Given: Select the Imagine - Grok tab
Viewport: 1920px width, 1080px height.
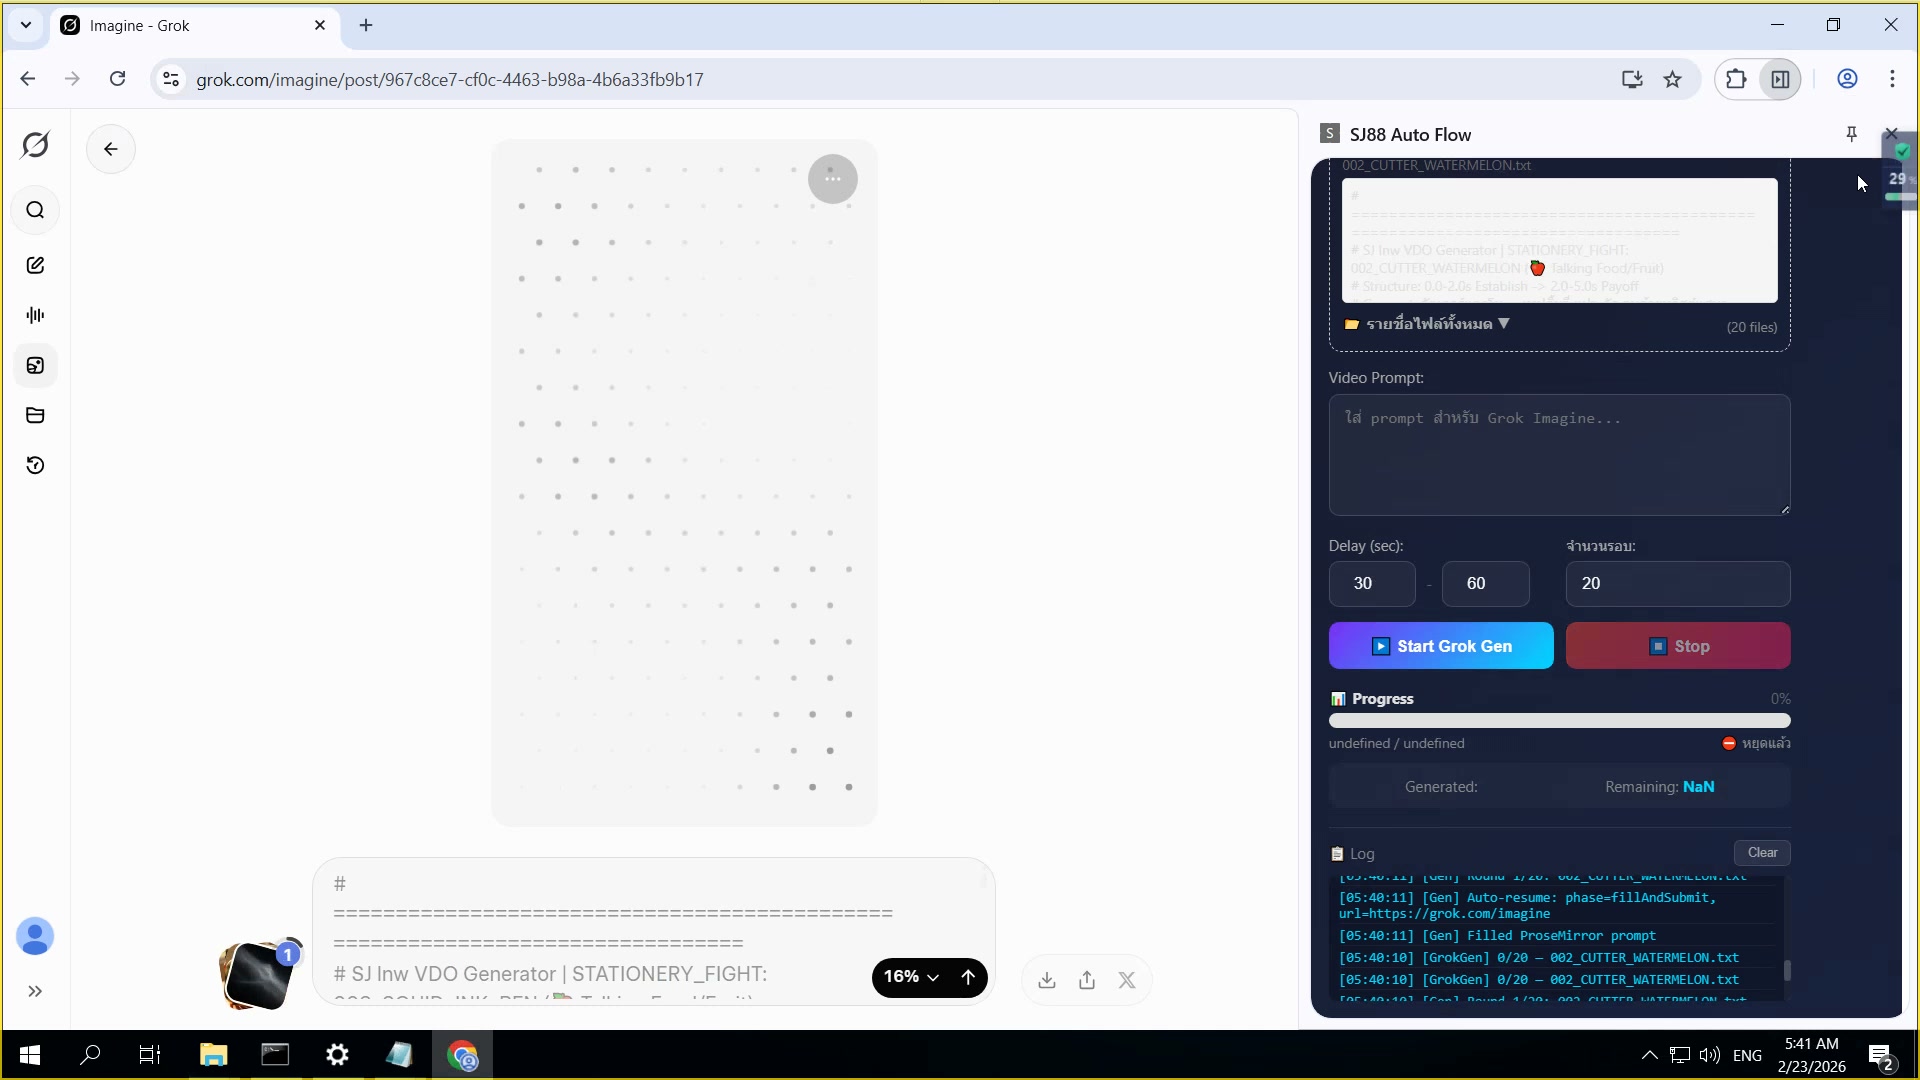Looking at the screenshot, I should tap(190, 26).
